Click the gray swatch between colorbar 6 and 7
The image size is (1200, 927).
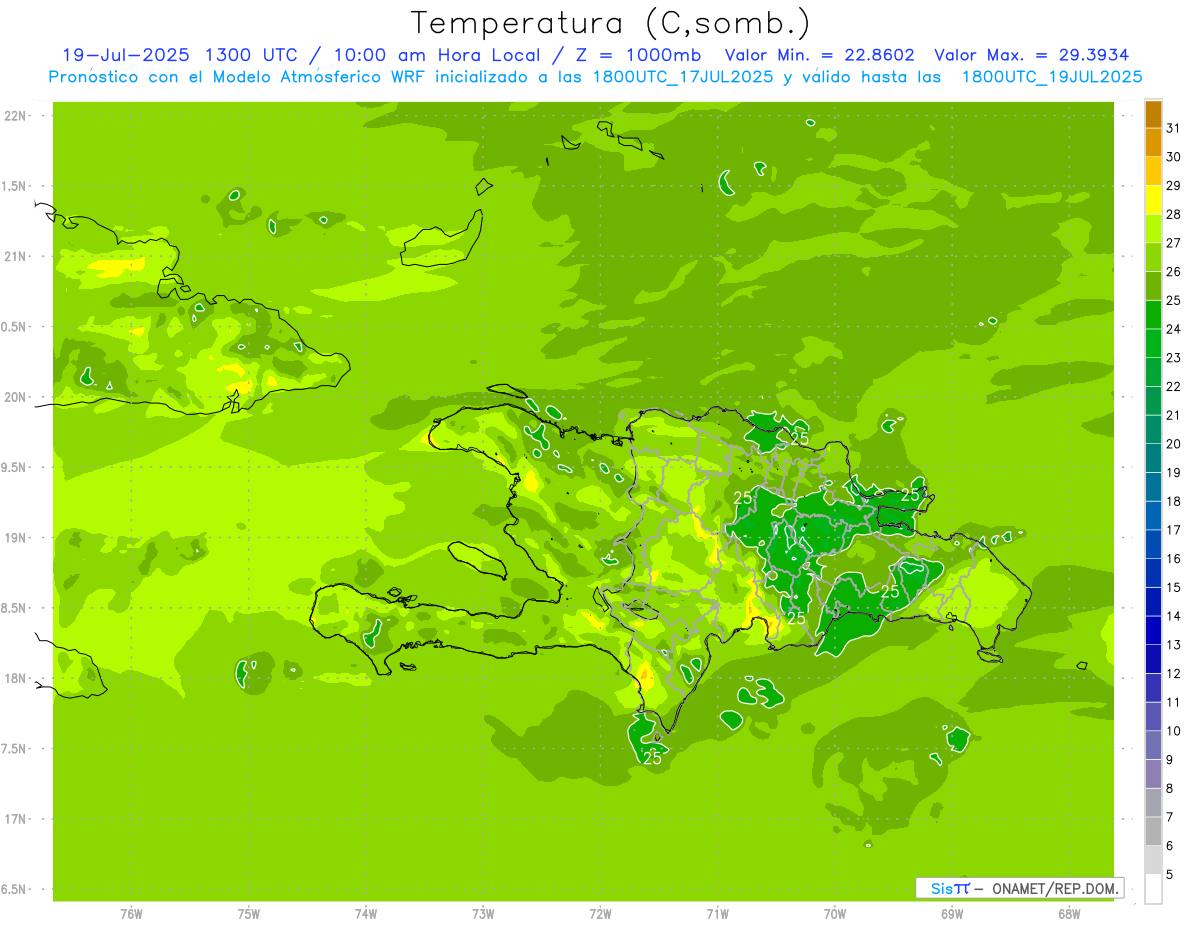point(1153,831)
